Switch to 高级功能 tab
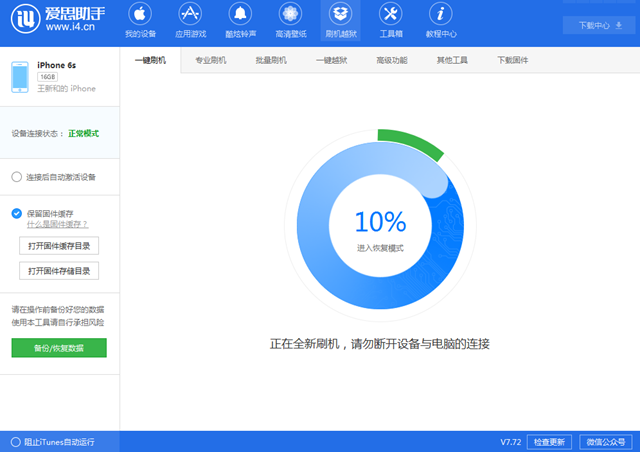The width and height of the screenshot is (640, 452). point(391,61)
